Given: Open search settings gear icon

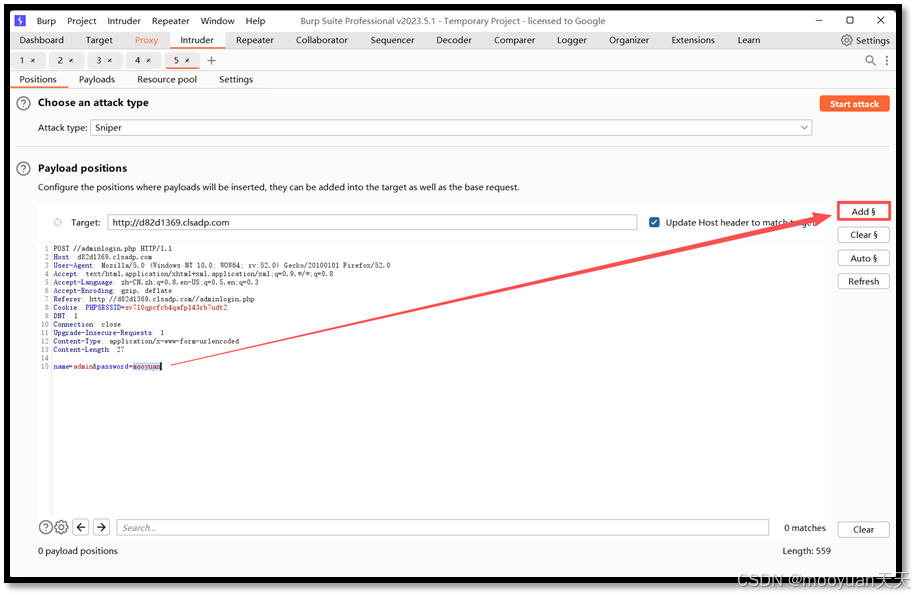Looking at the screenshot, I should click(61, 528).
